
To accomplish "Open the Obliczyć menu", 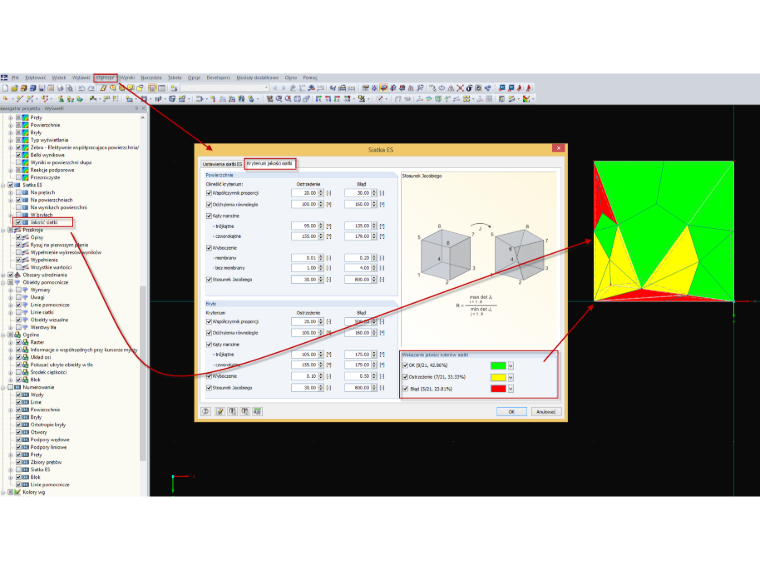I will click(x=105, y=78).
